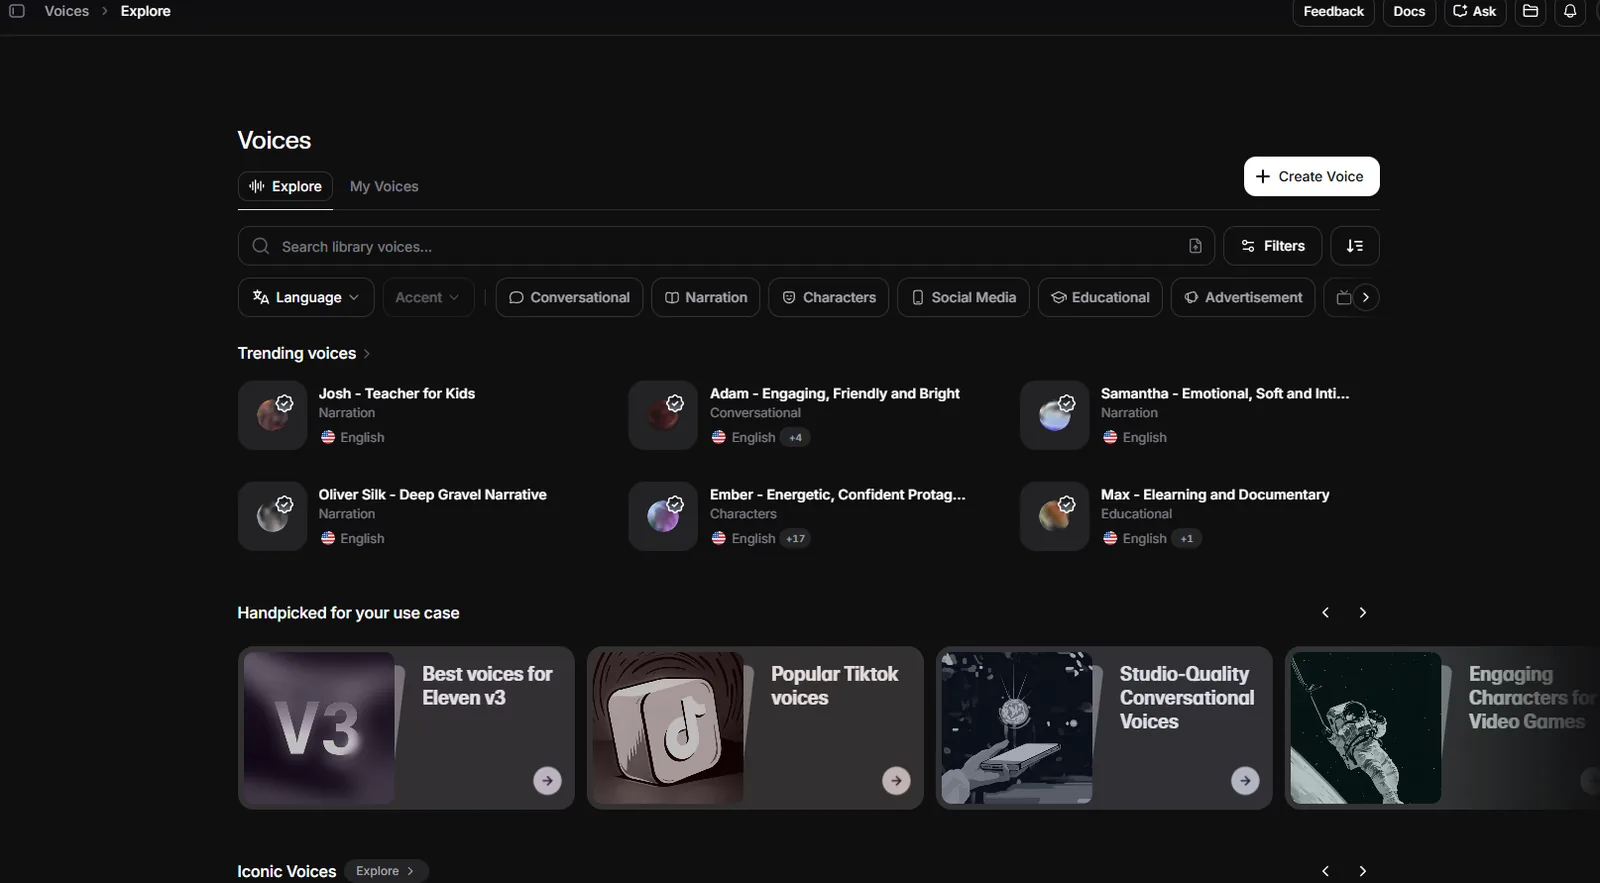Toggle the sidebar panel icon

pos(17,11)
